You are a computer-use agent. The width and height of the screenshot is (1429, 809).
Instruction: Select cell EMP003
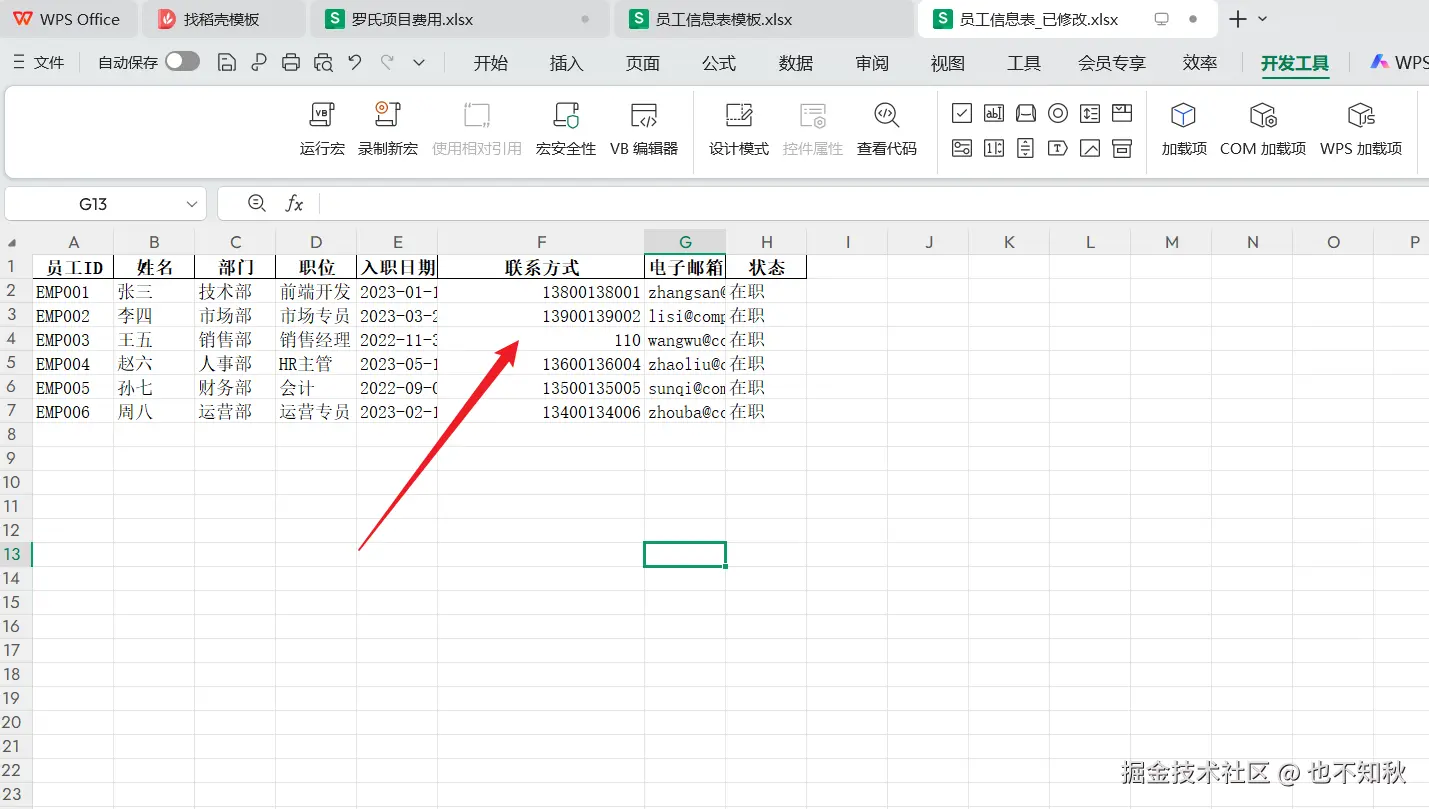[x=73, y=340]
